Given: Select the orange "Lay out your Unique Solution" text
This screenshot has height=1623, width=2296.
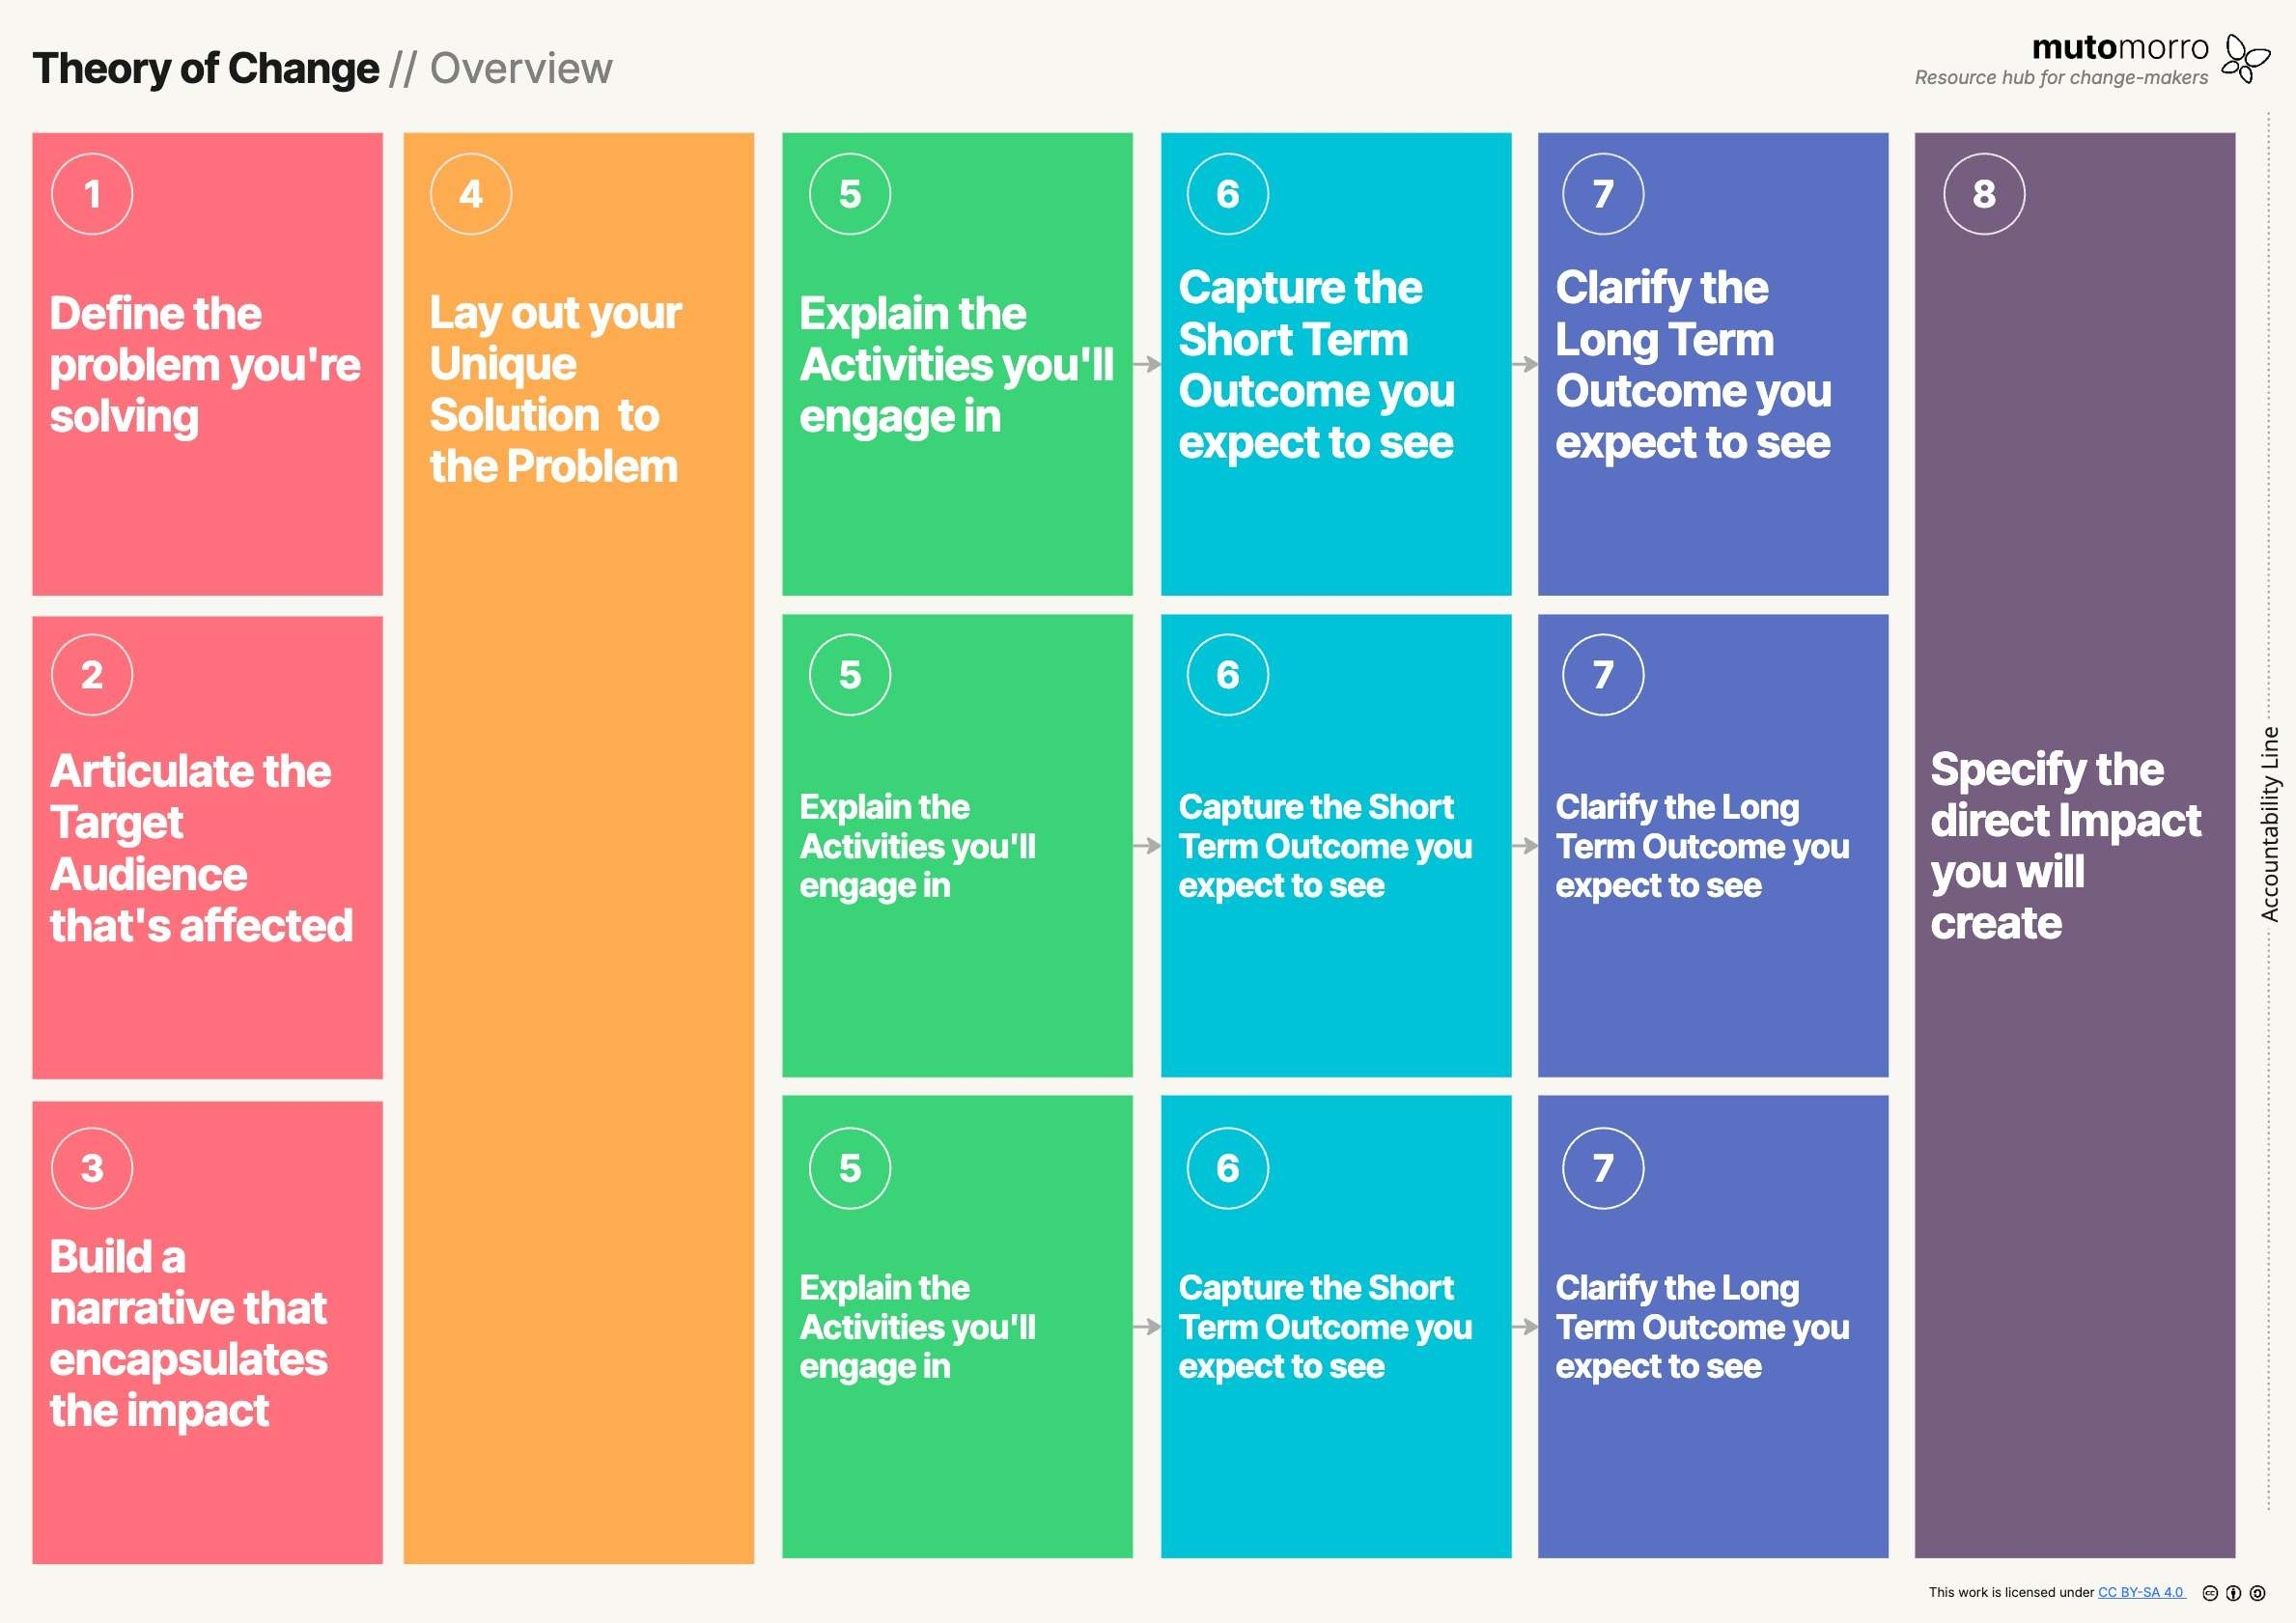Looking at the screenshot, I should (x=555, y=389).
